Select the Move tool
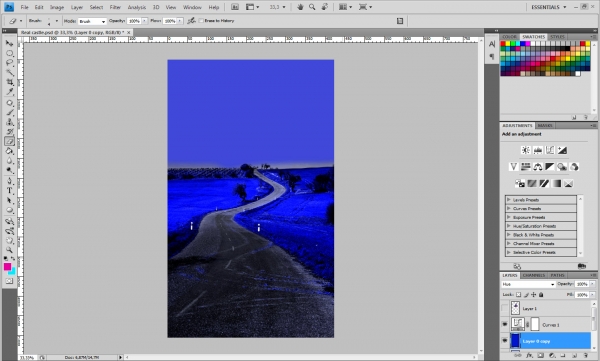600x361 pixels. [9, 43]
